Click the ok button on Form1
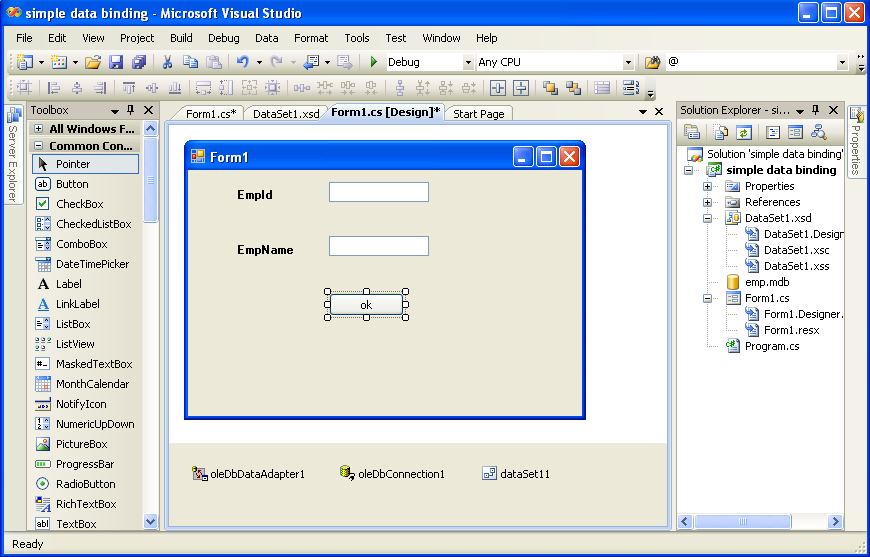 (x=366, y=305)
